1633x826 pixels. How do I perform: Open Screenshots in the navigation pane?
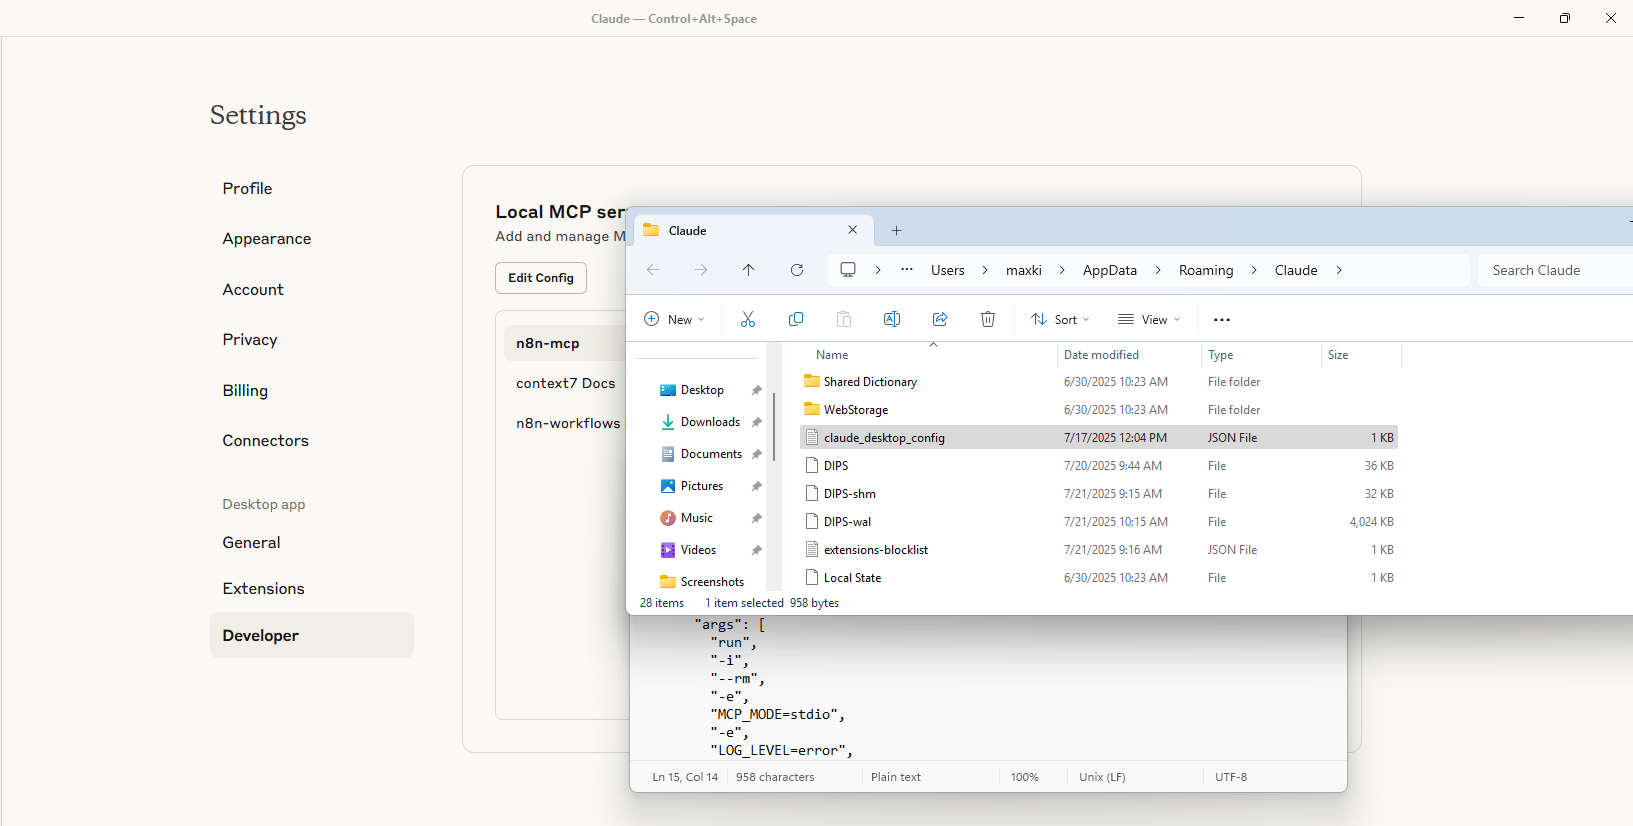(712, 582)
